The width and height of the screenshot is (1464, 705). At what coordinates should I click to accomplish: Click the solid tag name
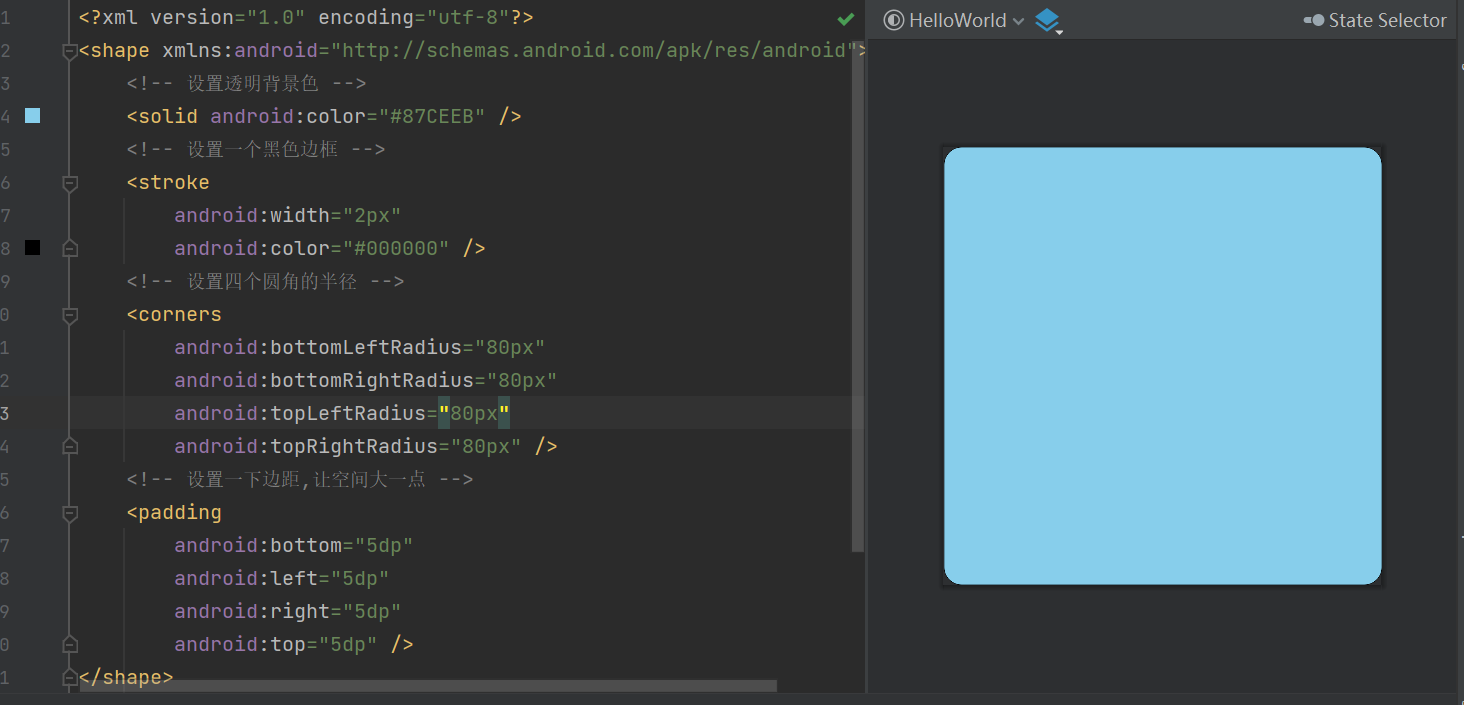(x=168, y=116)
